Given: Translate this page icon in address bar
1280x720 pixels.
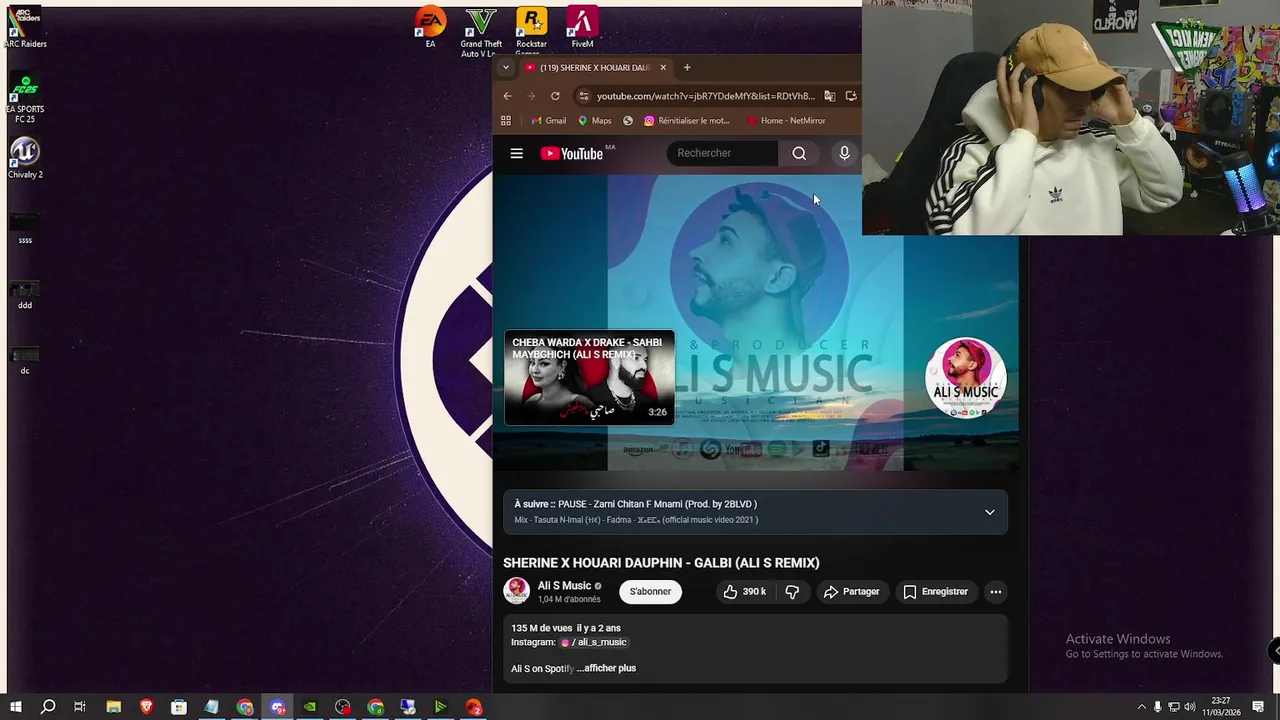Looking at the screenshot, I should point(829,96).
